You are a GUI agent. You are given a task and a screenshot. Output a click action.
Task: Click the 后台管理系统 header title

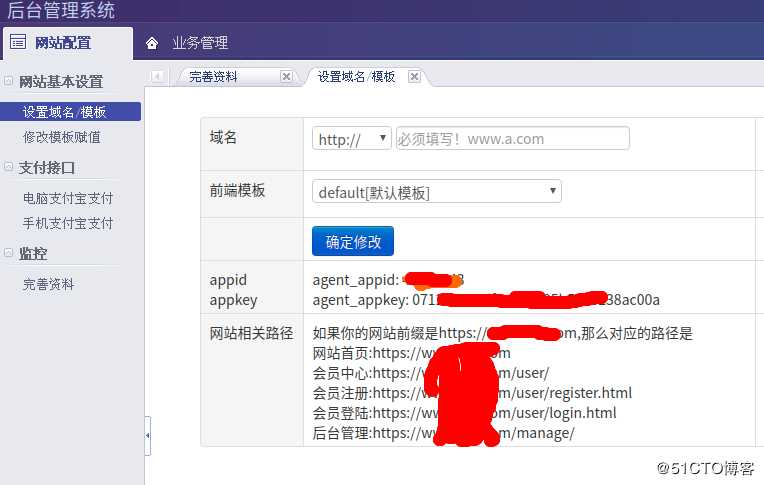coord(61,10)
